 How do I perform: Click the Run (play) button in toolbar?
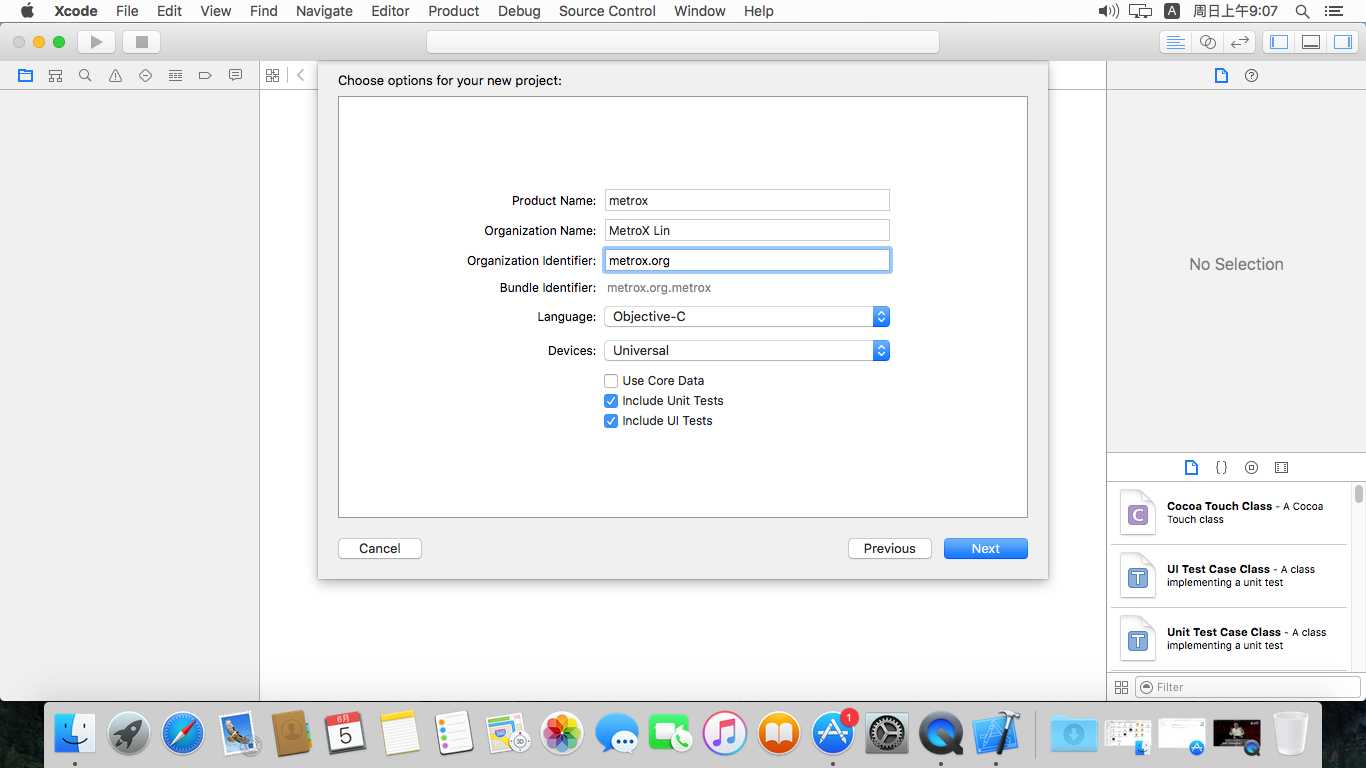tap(97, 42)
